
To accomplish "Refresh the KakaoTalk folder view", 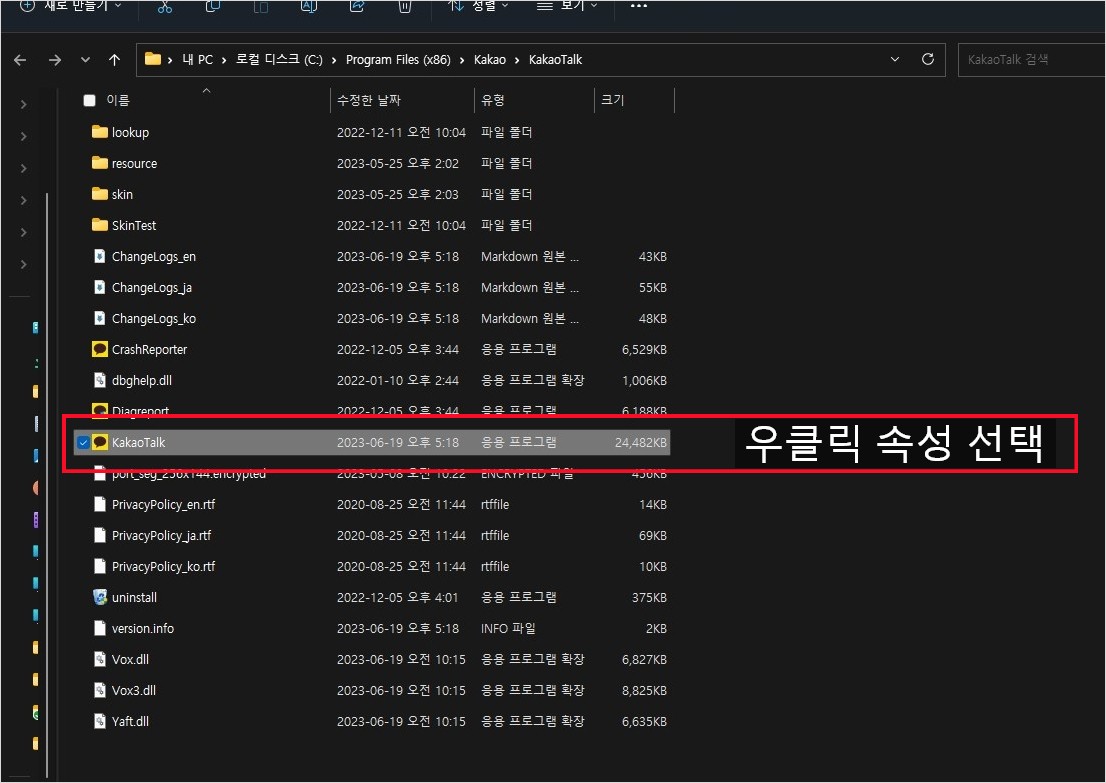I will point(928,59).
